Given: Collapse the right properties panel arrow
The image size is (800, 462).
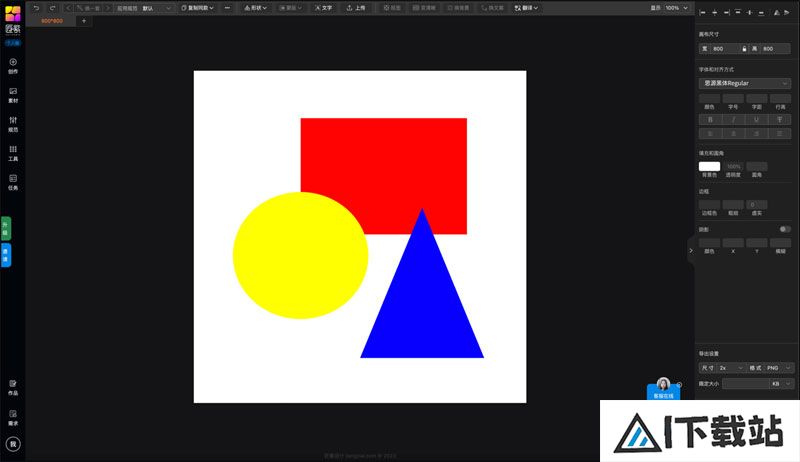Looking at the screenshot, I should (691, 250).
